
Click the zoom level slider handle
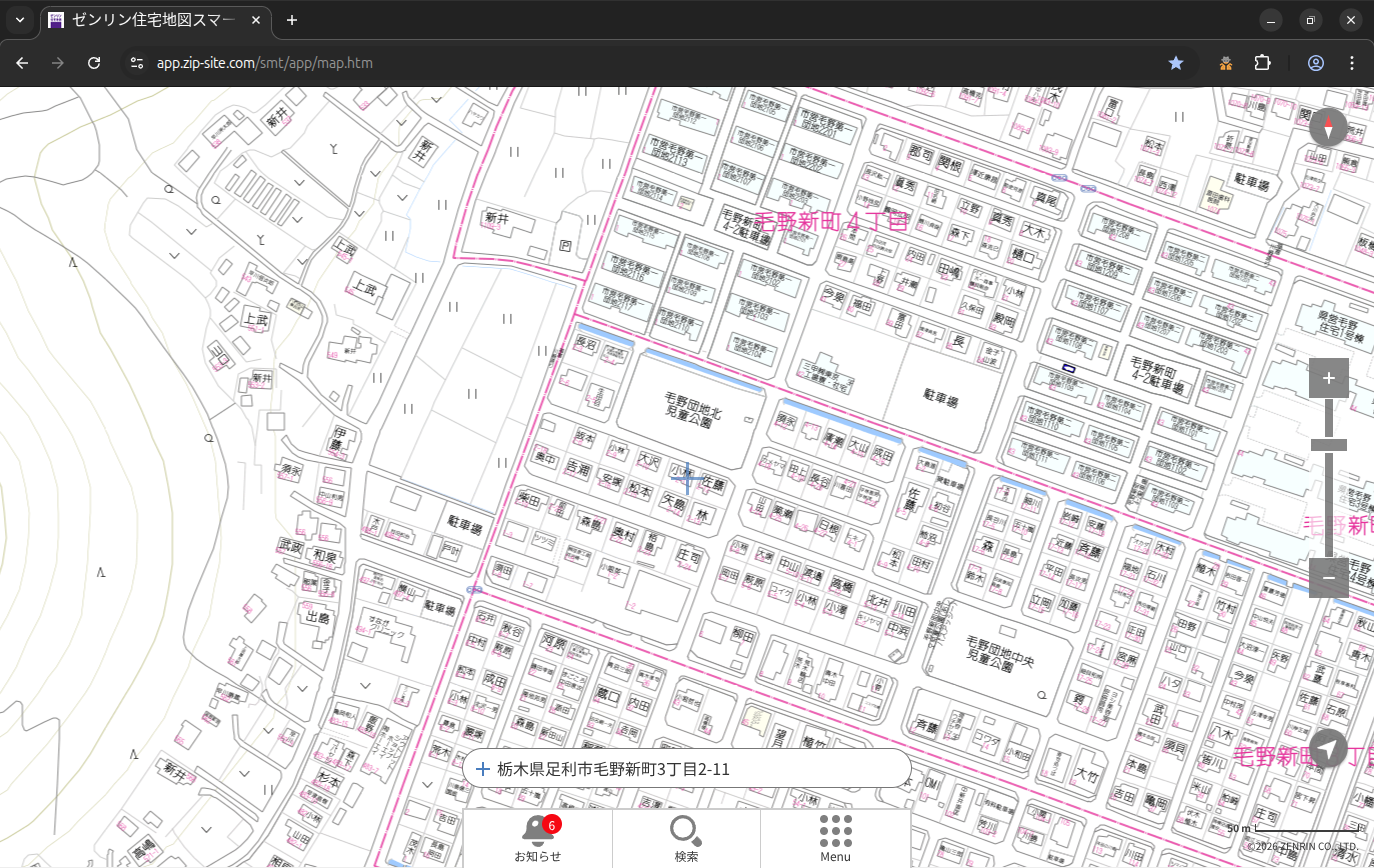pyautogui.click(x=1328, y=445)
